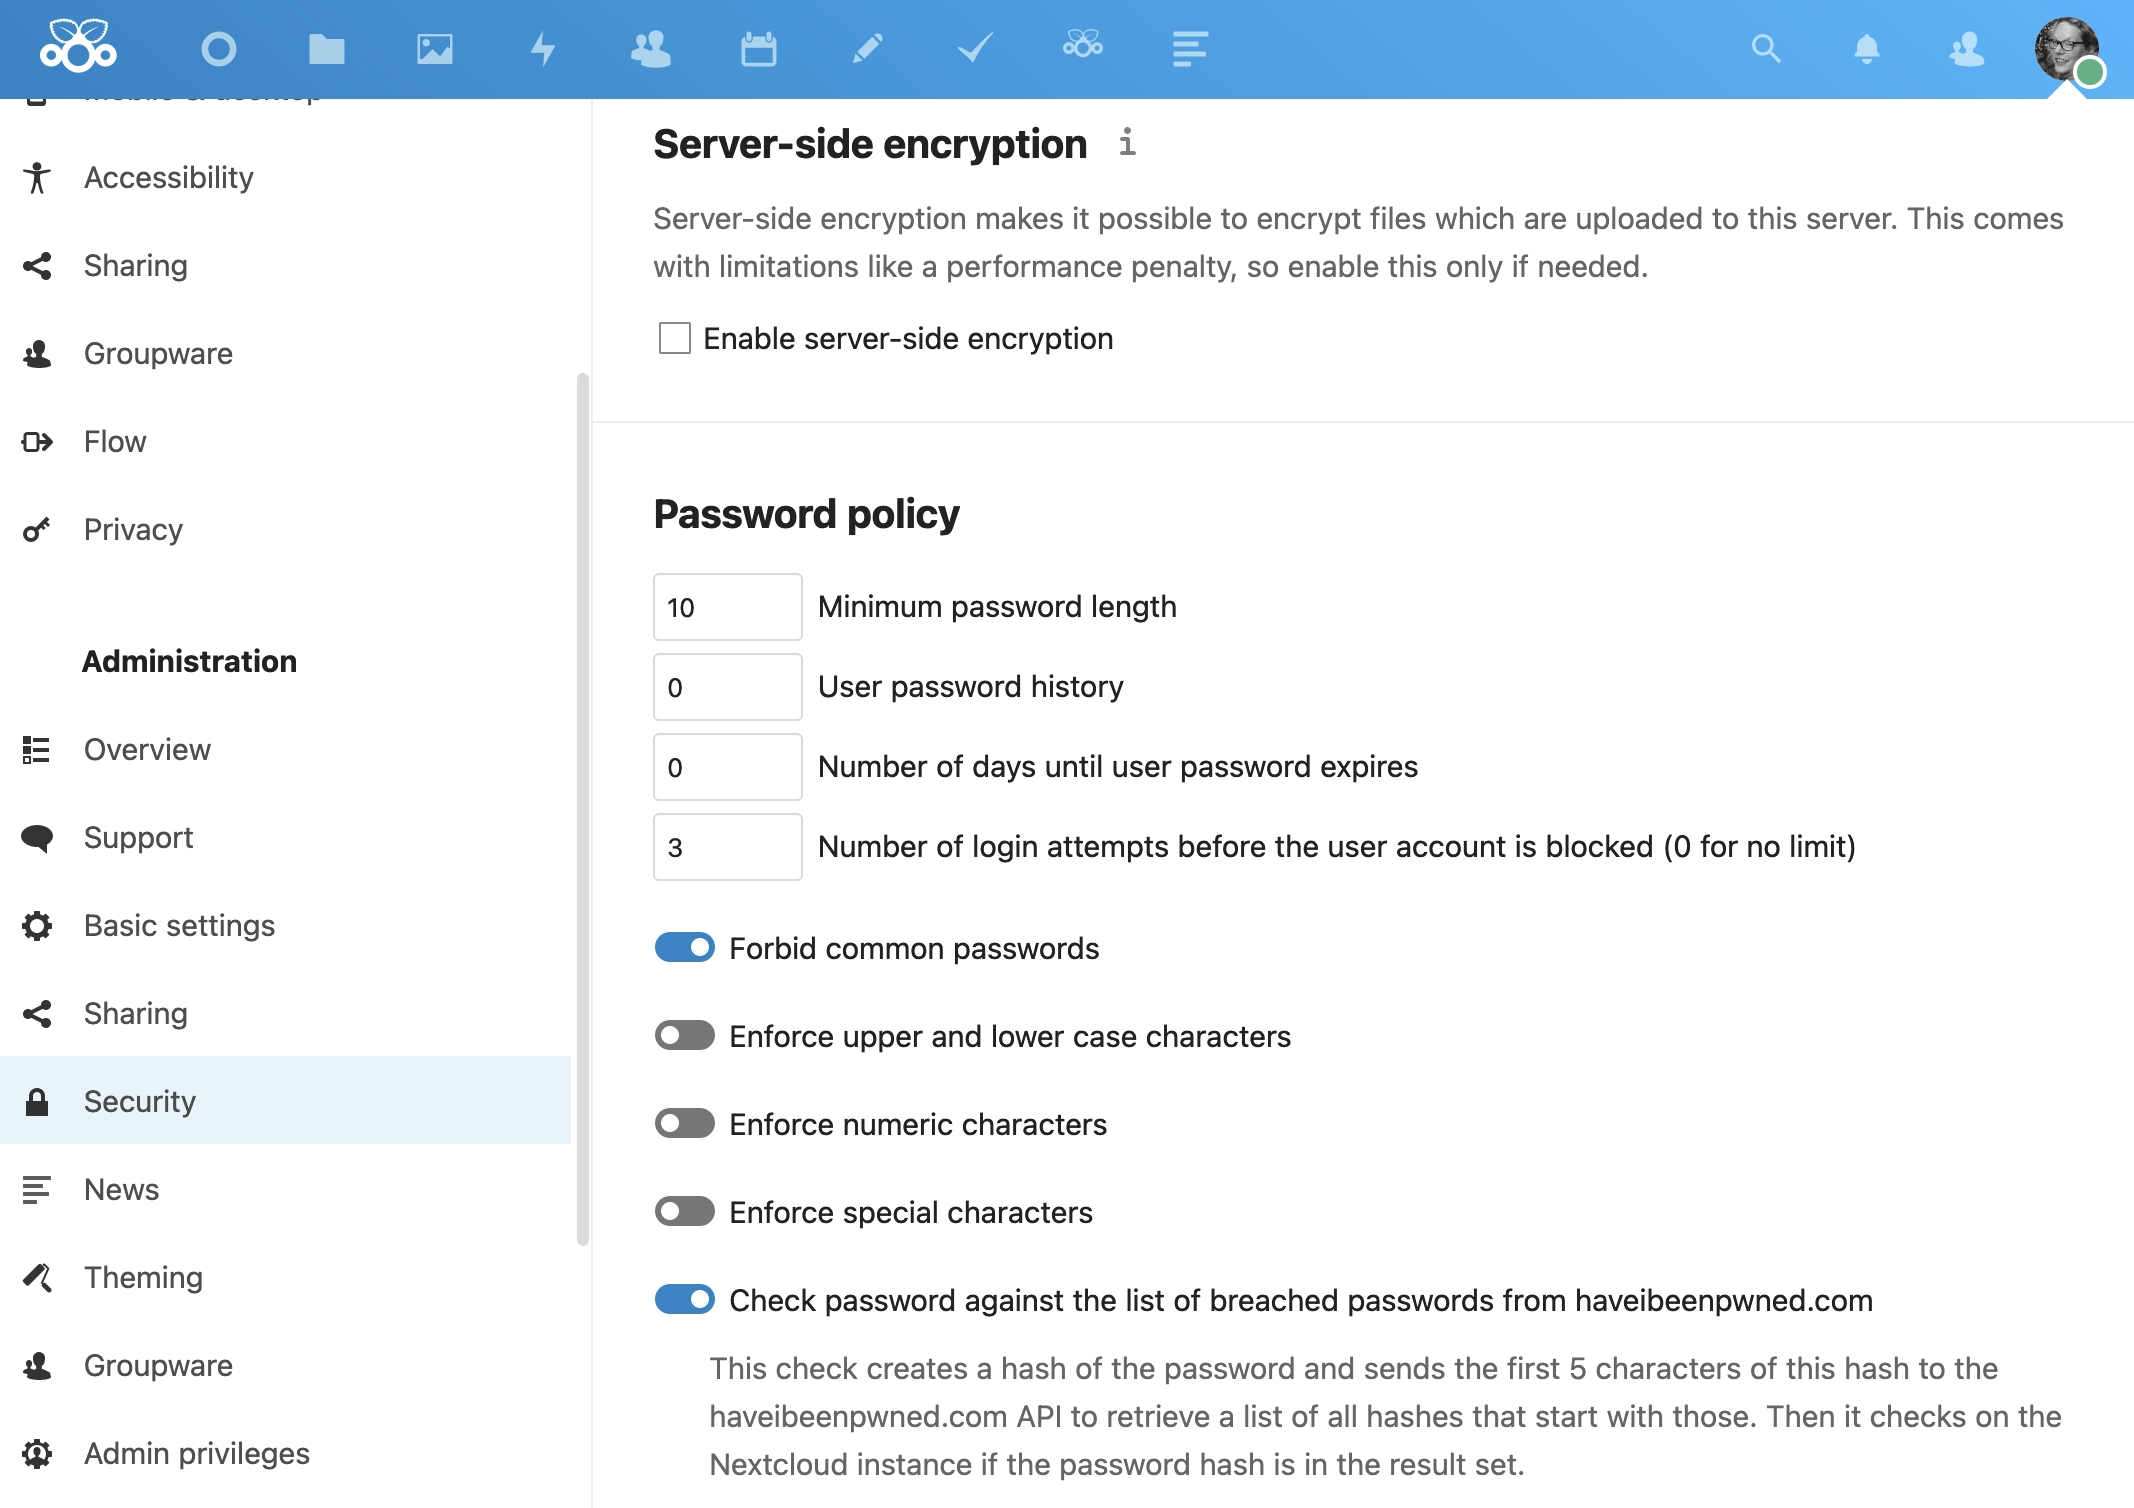Click the search magnifier icon
This screenshot has height=1508, width=2134.
pyautogui.click(x=1766, y=49)
